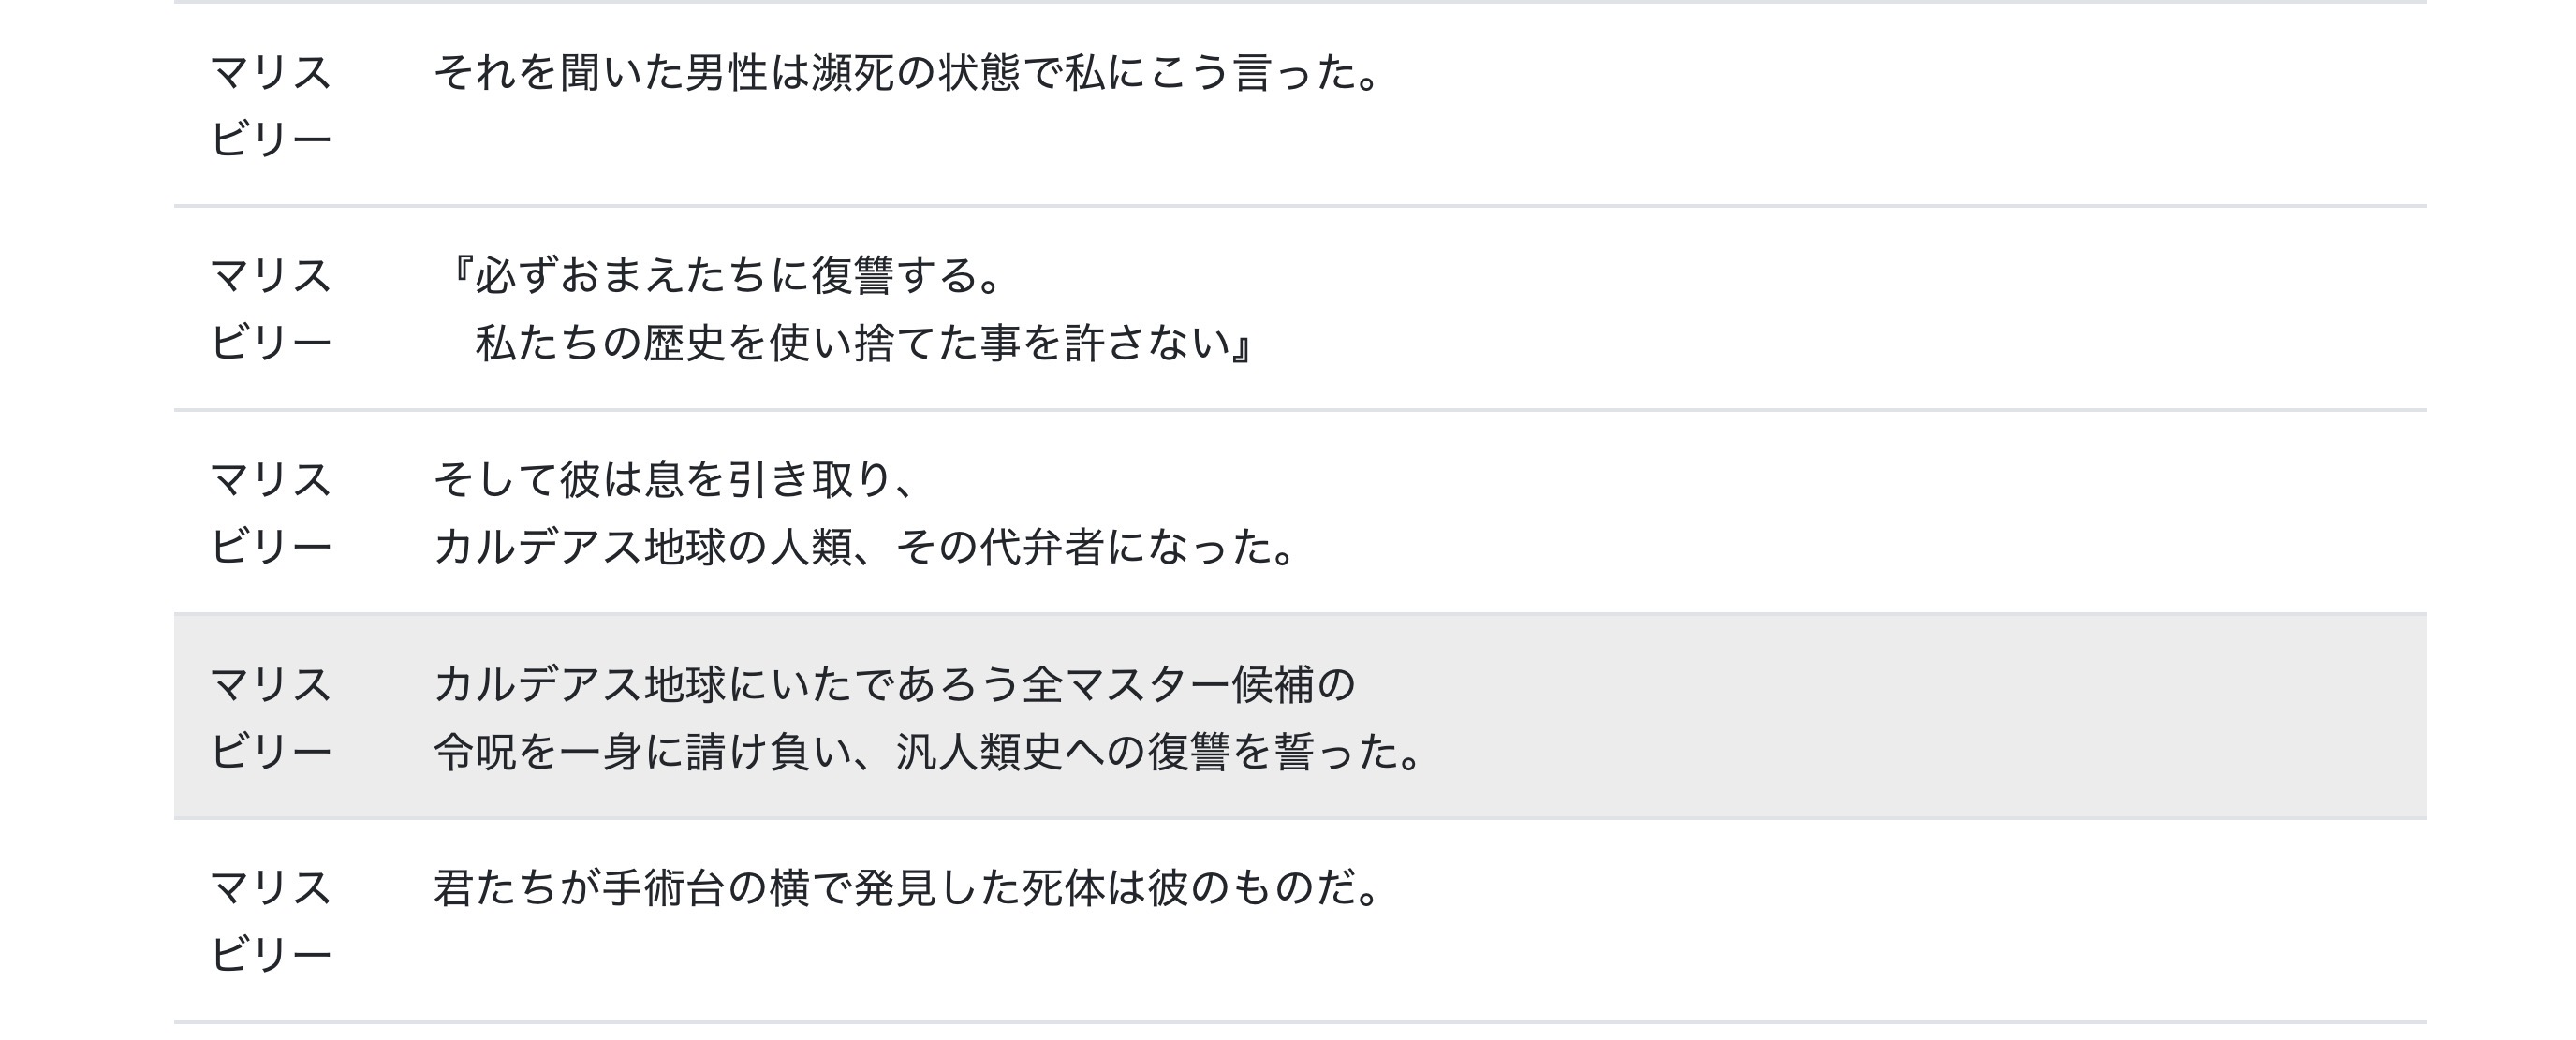This screenshot has width=2576, height=1040.
Task: Click the speaker name beside '『必ずおまえたちに復讐する。'
Action: tap(270, 309)
